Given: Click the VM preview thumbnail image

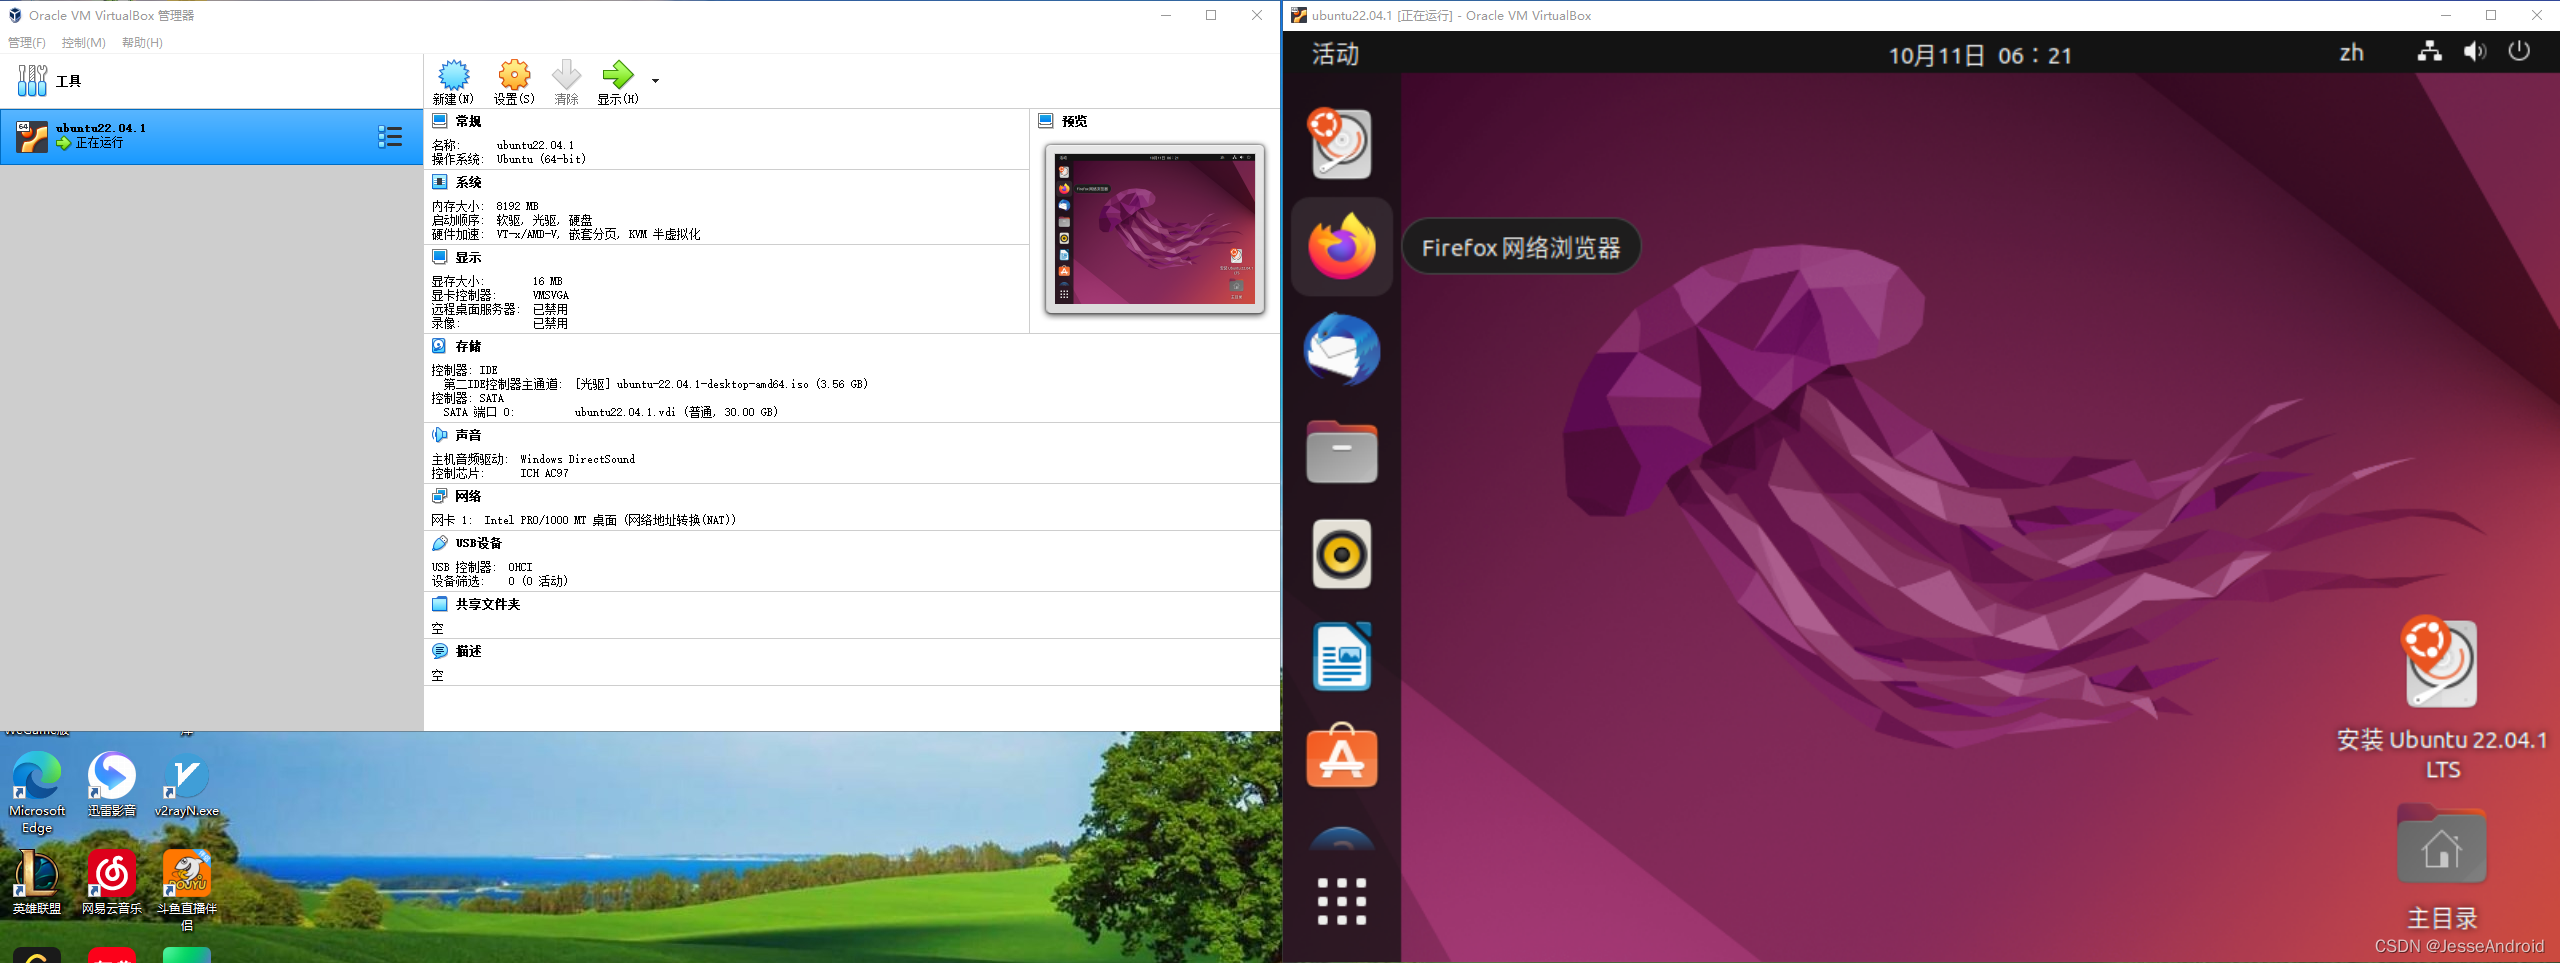Looking at the screenshot, I should (1155, 229).
